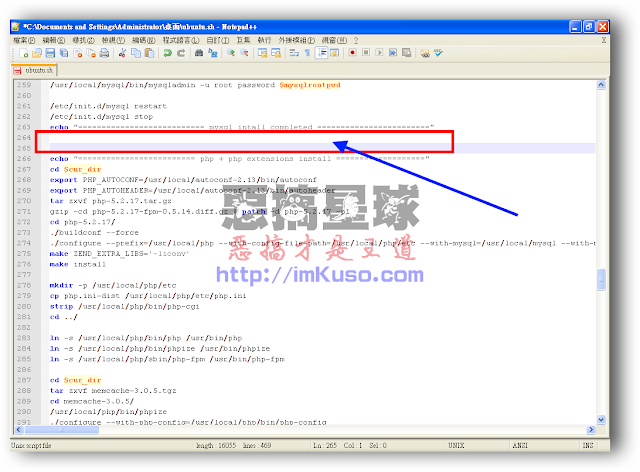Zoom in with the magnifier icon

coord(231,53)
